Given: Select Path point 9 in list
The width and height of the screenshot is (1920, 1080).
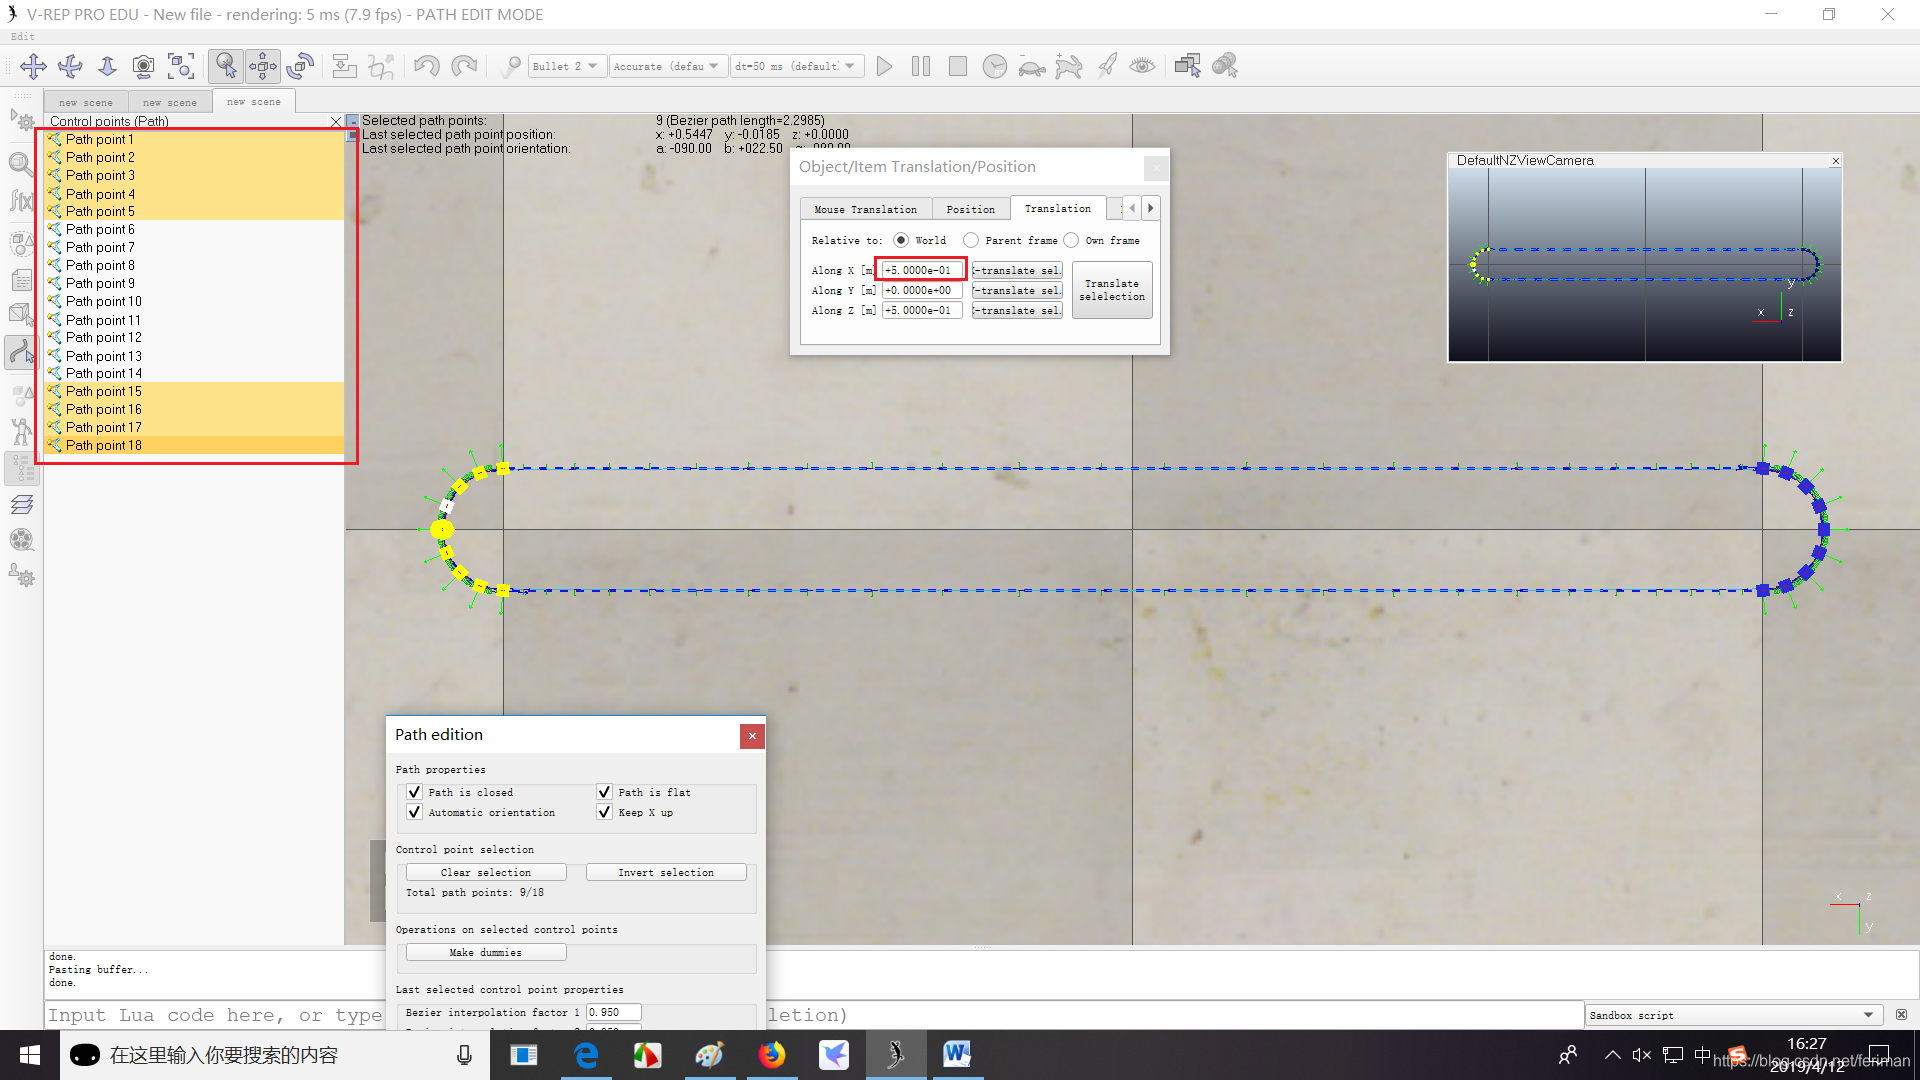Looking at the screenshot, I should [100, 283].
